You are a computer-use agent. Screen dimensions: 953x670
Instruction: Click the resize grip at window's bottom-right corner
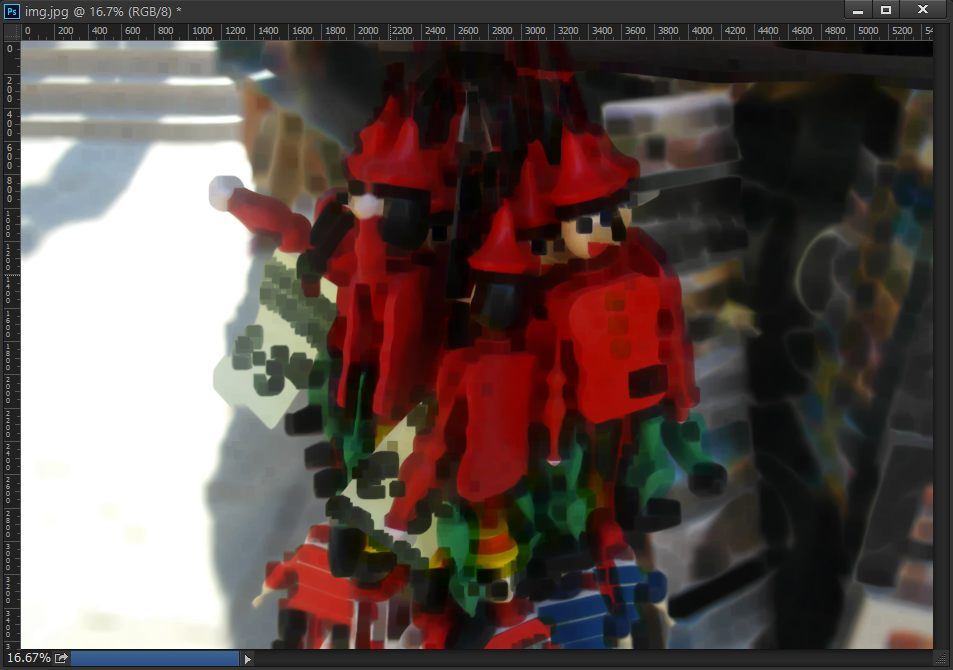(943, 658)
